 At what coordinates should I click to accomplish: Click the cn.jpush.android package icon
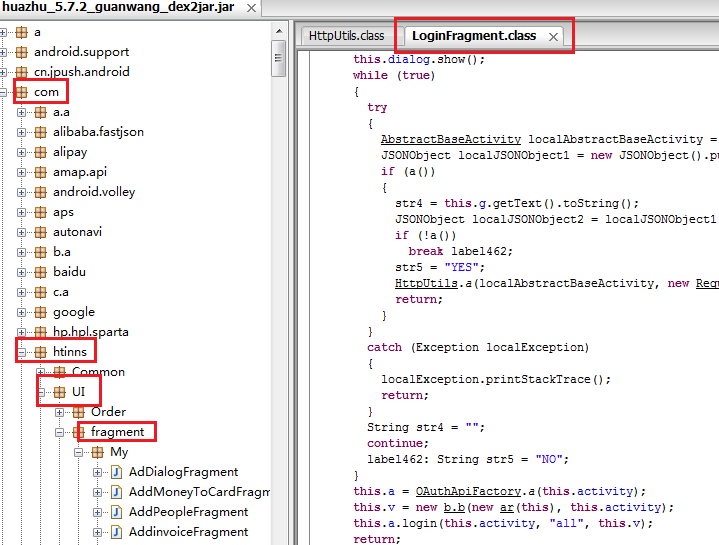pyautogui.click(x=22, y=72)
